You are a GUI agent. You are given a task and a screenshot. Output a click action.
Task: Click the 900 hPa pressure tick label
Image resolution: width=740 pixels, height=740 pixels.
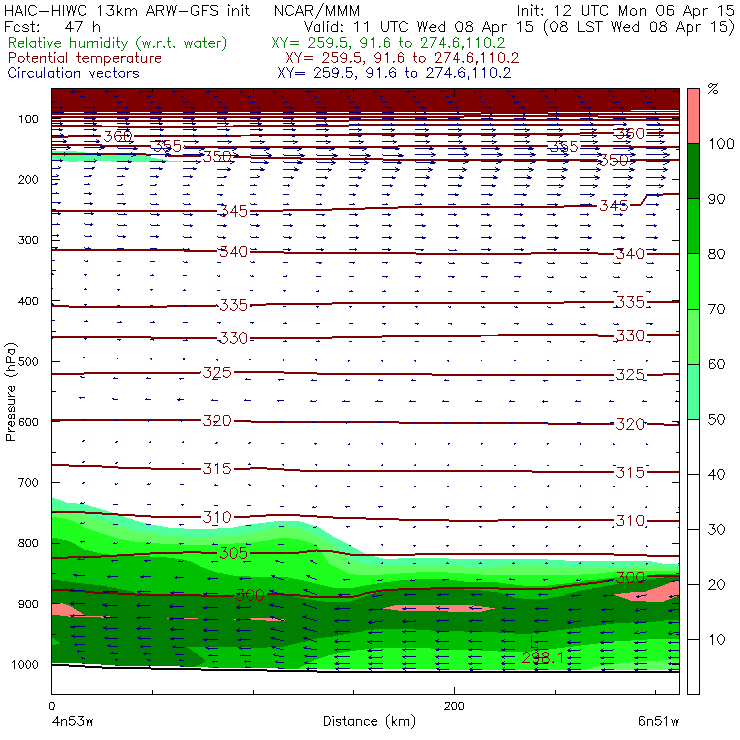pyautogui.click(x=28, y=604)
